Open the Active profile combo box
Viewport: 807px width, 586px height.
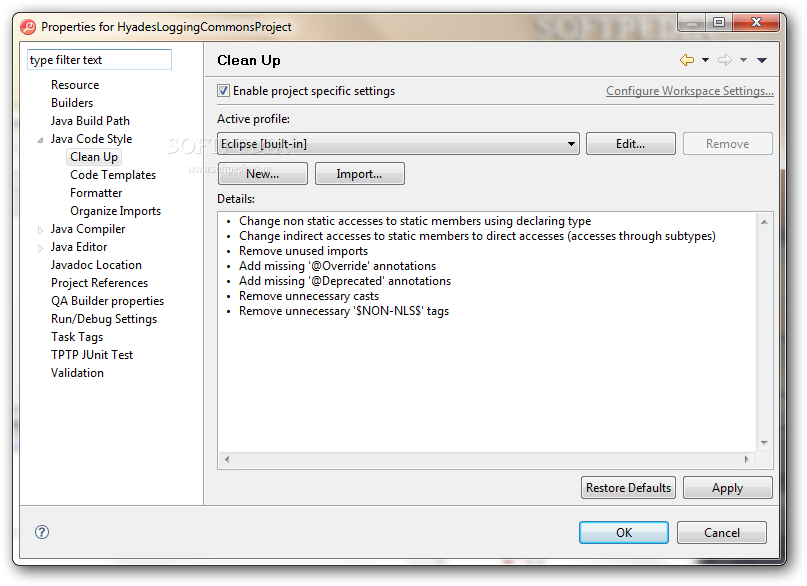pyautogui.click(x=398, y=144)
